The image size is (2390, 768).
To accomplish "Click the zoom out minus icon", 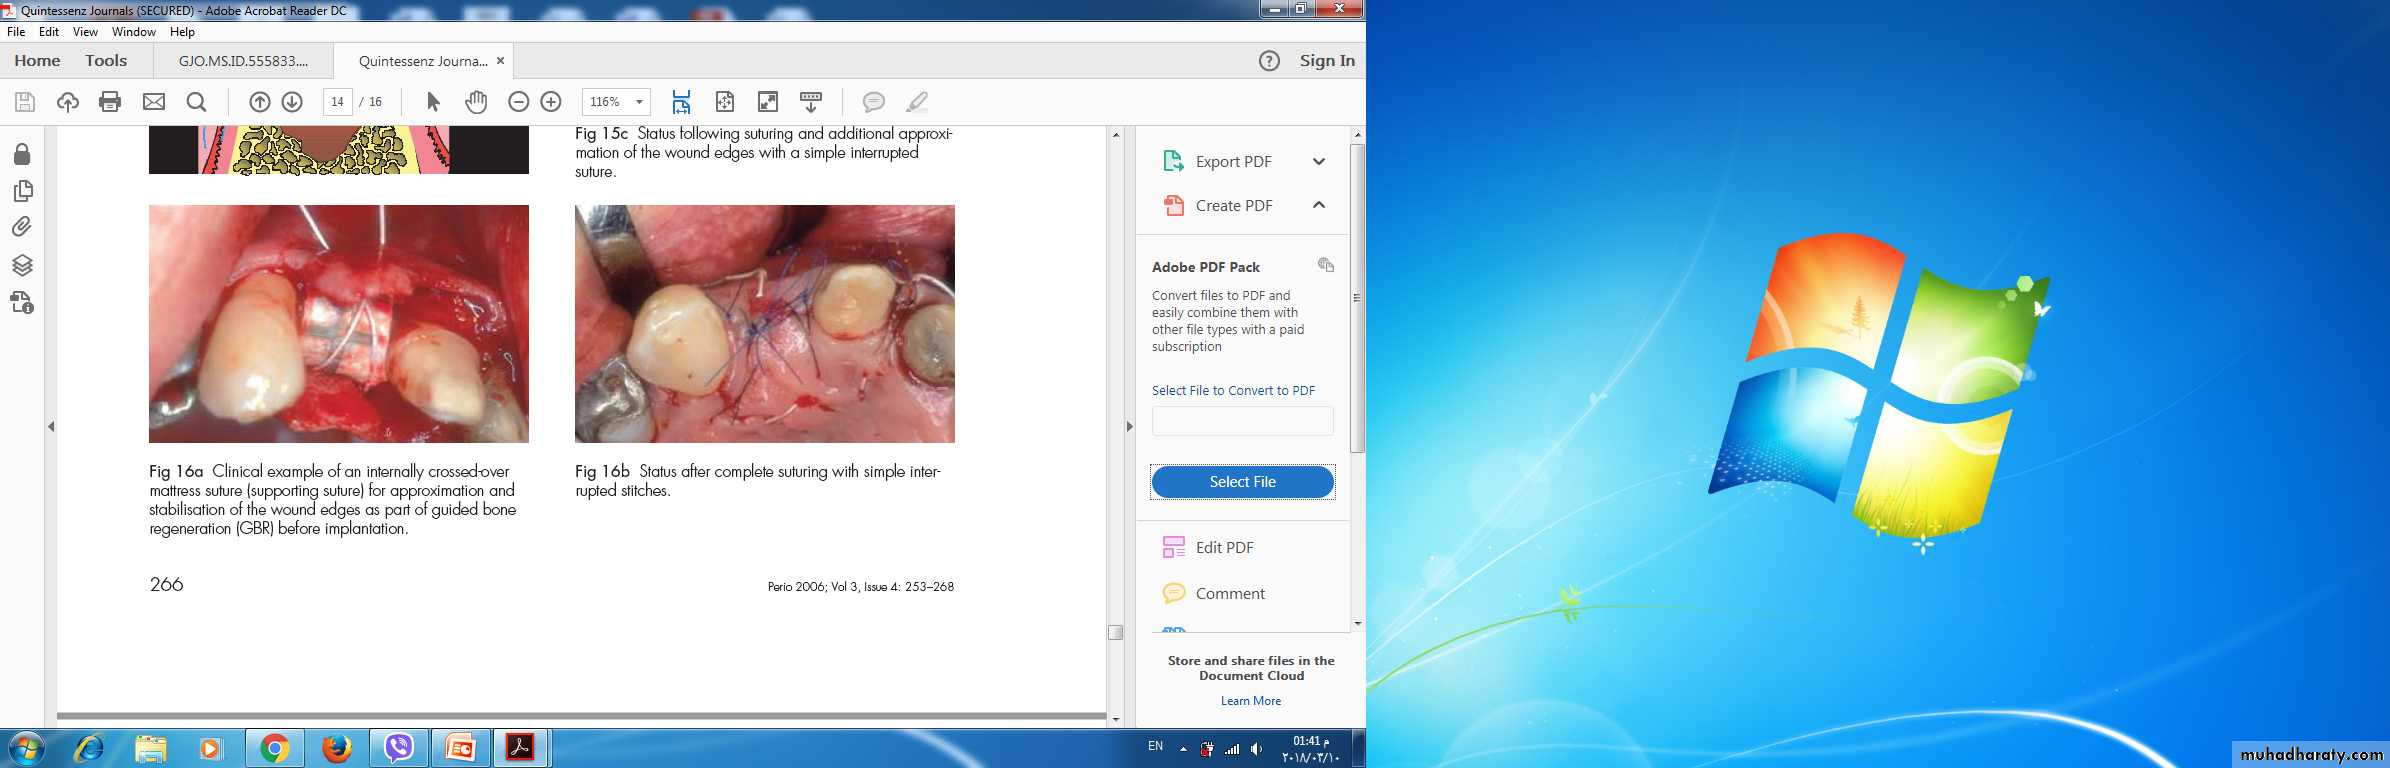I will (518, 101).
